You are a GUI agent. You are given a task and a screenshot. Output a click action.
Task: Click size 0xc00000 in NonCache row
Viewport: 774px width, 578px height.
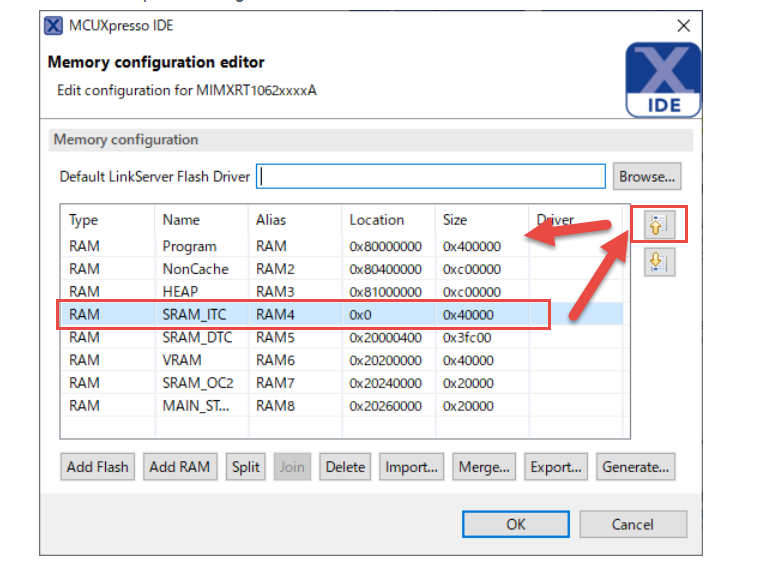pos(472,269)
